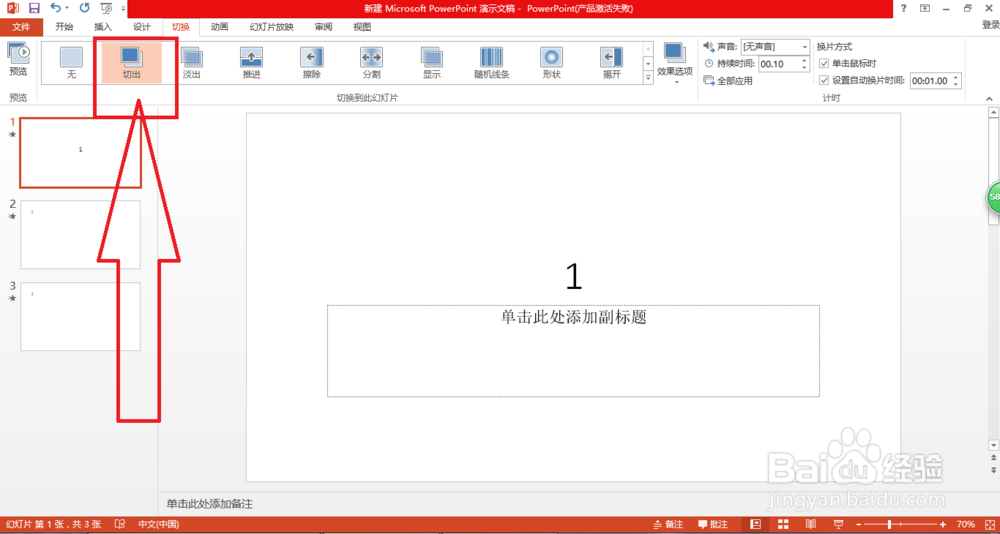This screenshot has width=1000, height=534.
Task: Go to next row of the transition gallery
Action: click(x=649, y=64)
